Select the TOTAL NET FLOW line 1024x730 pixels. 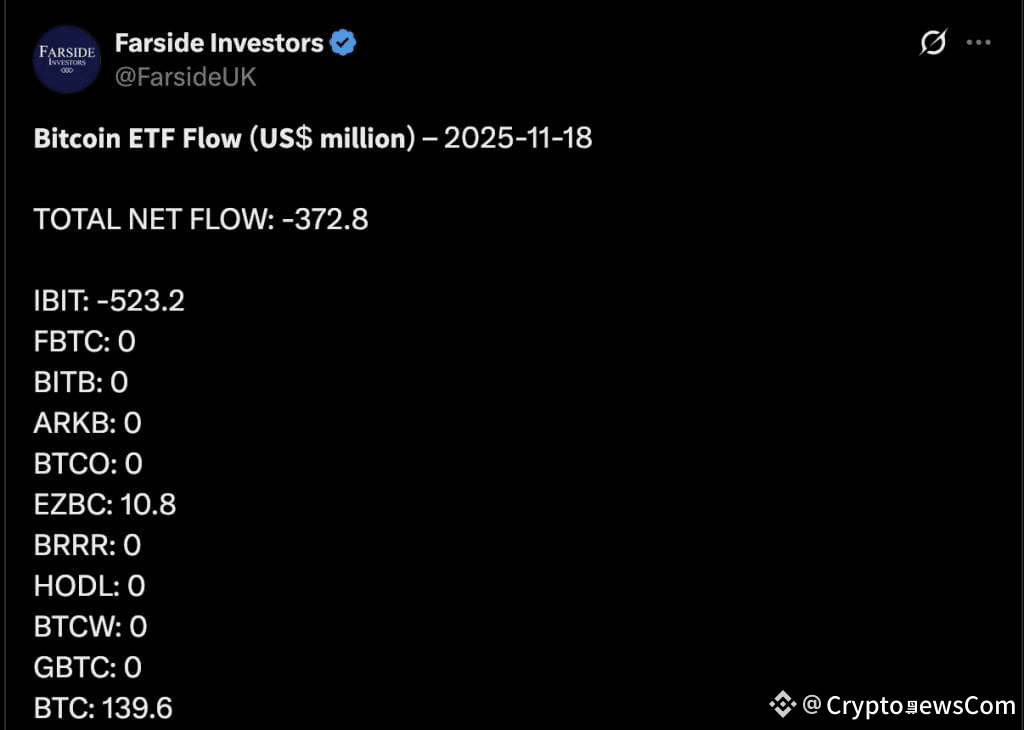(200, 219)
